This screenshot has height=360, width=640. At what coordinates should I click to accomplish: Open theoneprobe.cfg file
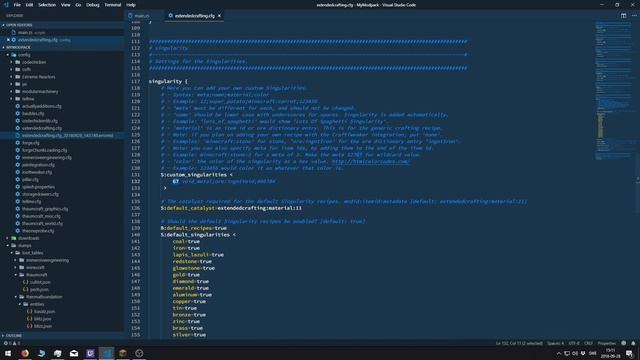click(x=38, y=231)
